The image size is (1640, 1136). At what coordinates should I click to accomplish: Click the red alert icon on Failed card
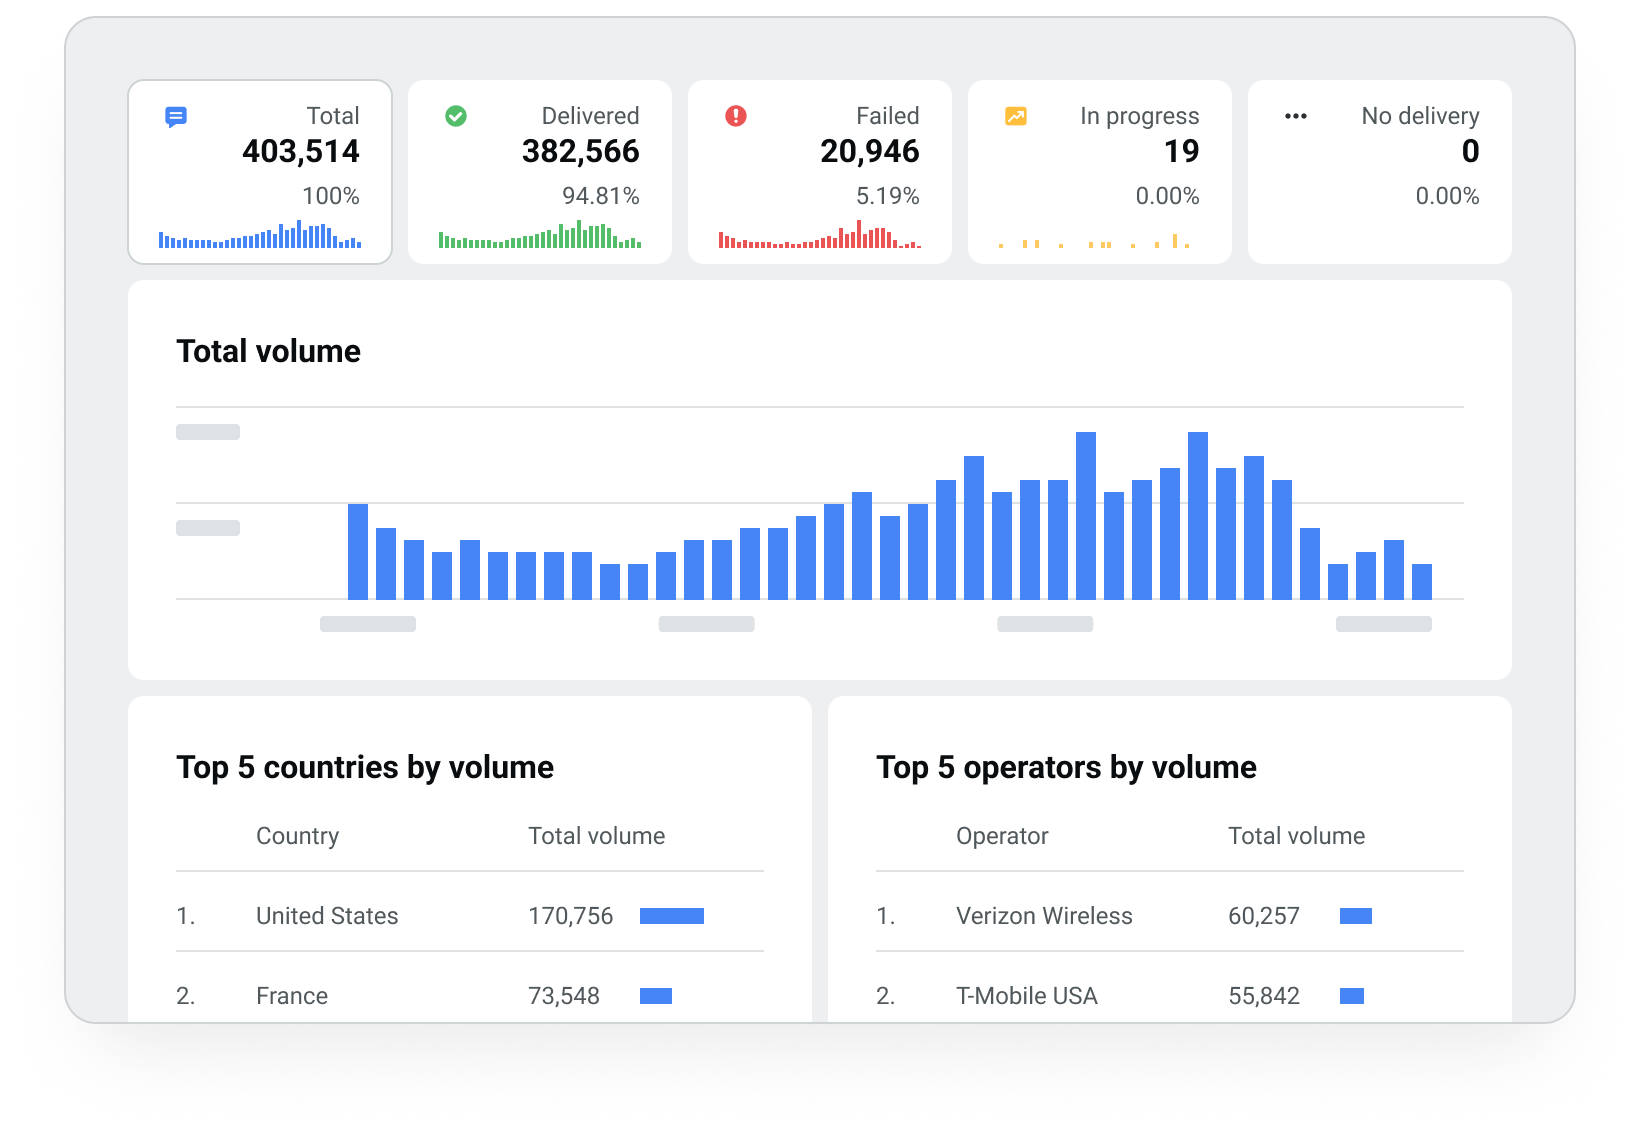tap(736, 116)
